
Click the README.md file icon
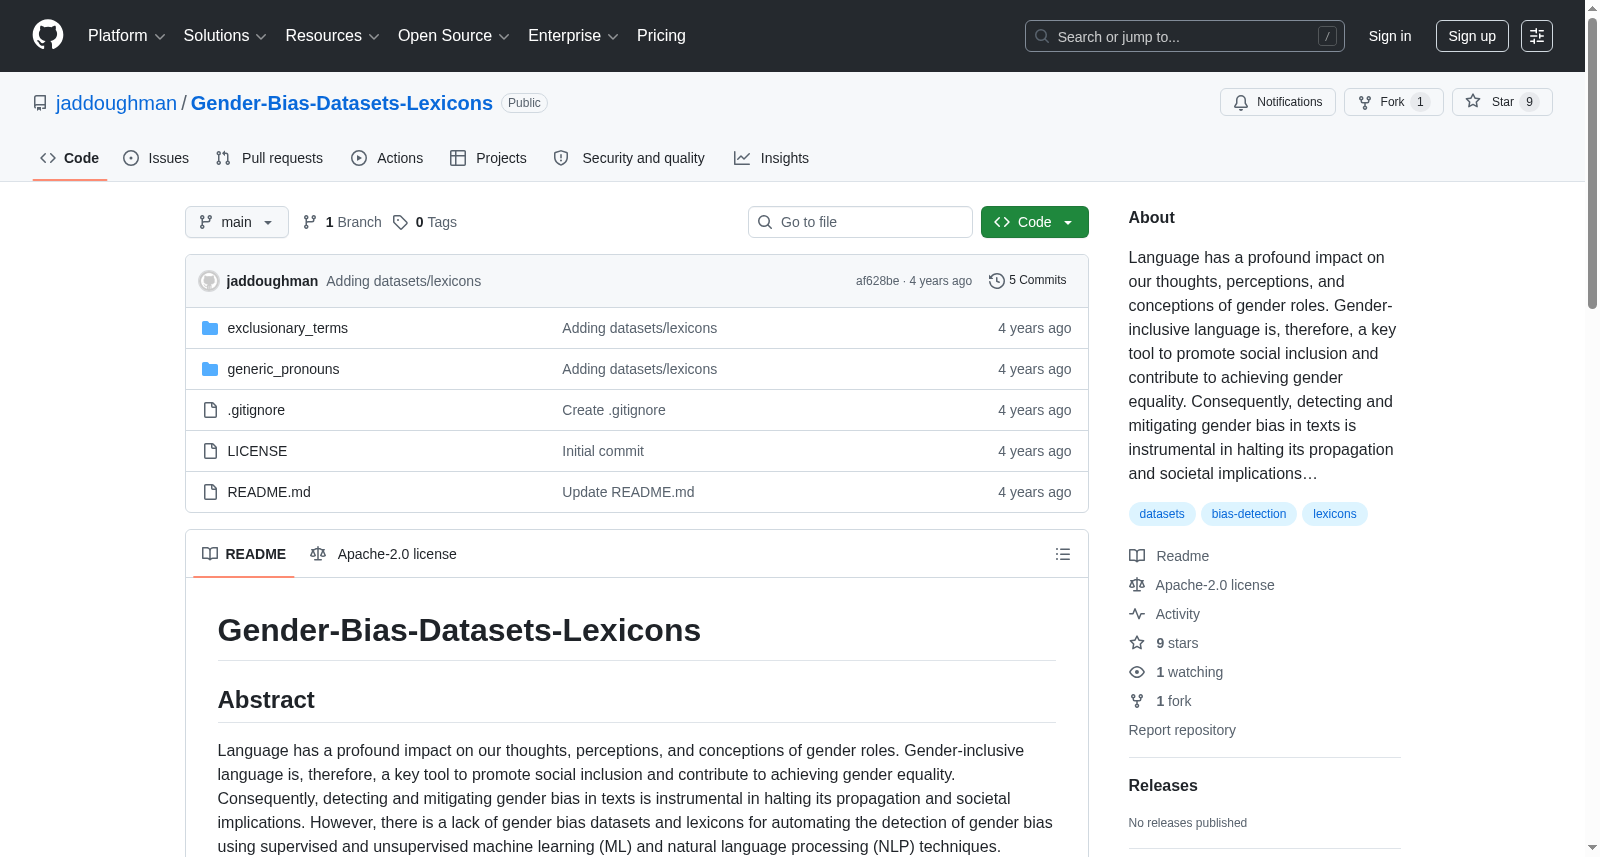[210, 492]
